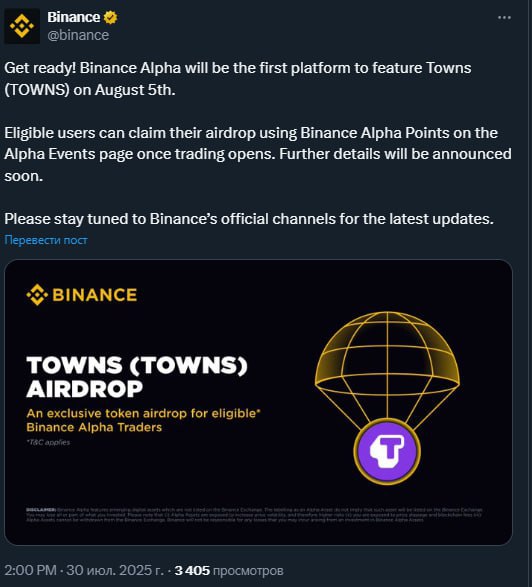
Task: Click 'Перевести пост' translate link
Action: pos(46,240)
